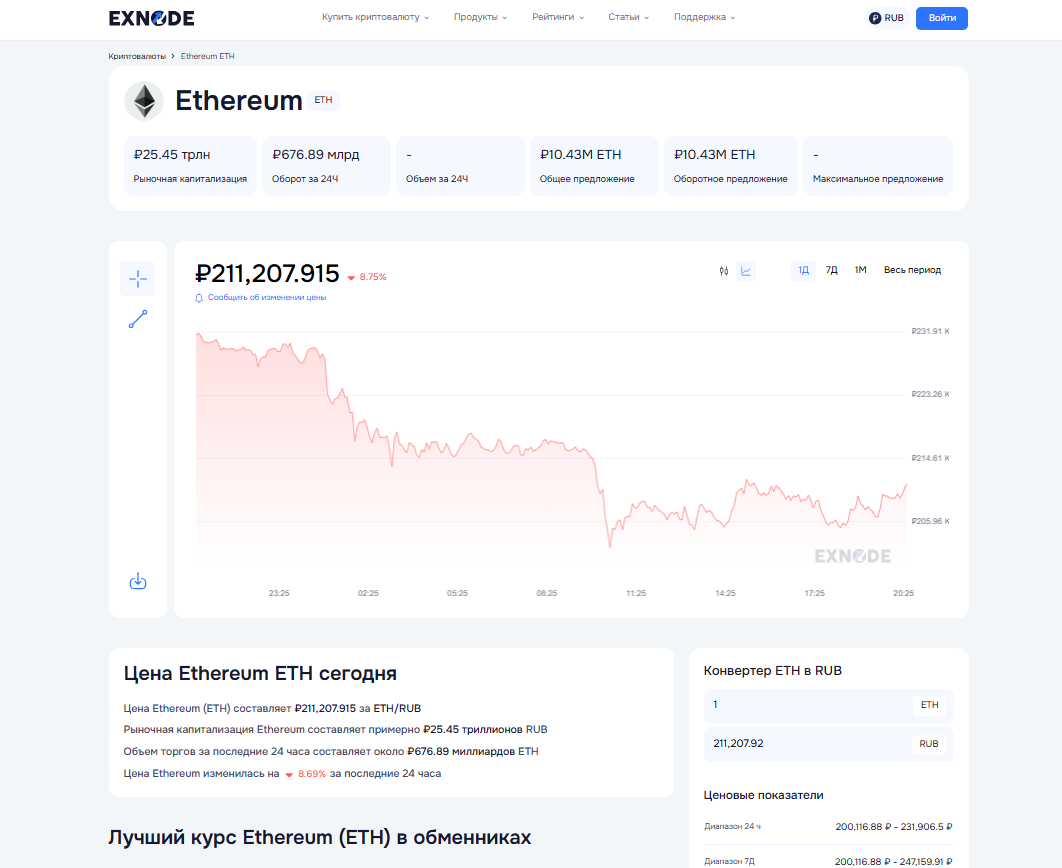Select the trend line drawing tool
This screenshot has height=868, width=1062.
click(x=138, y=318)
